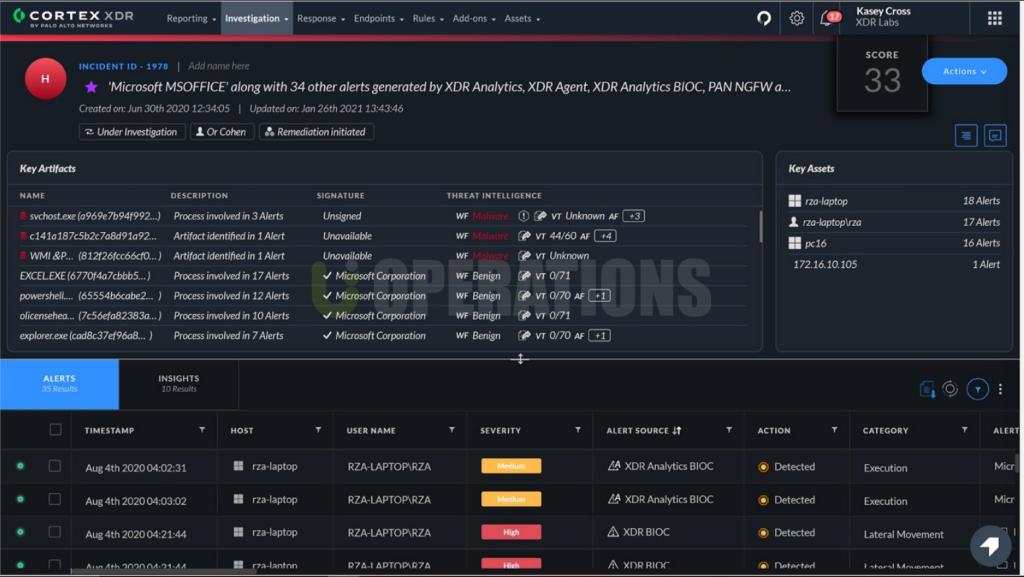Open the Endpoints menu
Screen dimensions: 1024x577
point(379,18)
